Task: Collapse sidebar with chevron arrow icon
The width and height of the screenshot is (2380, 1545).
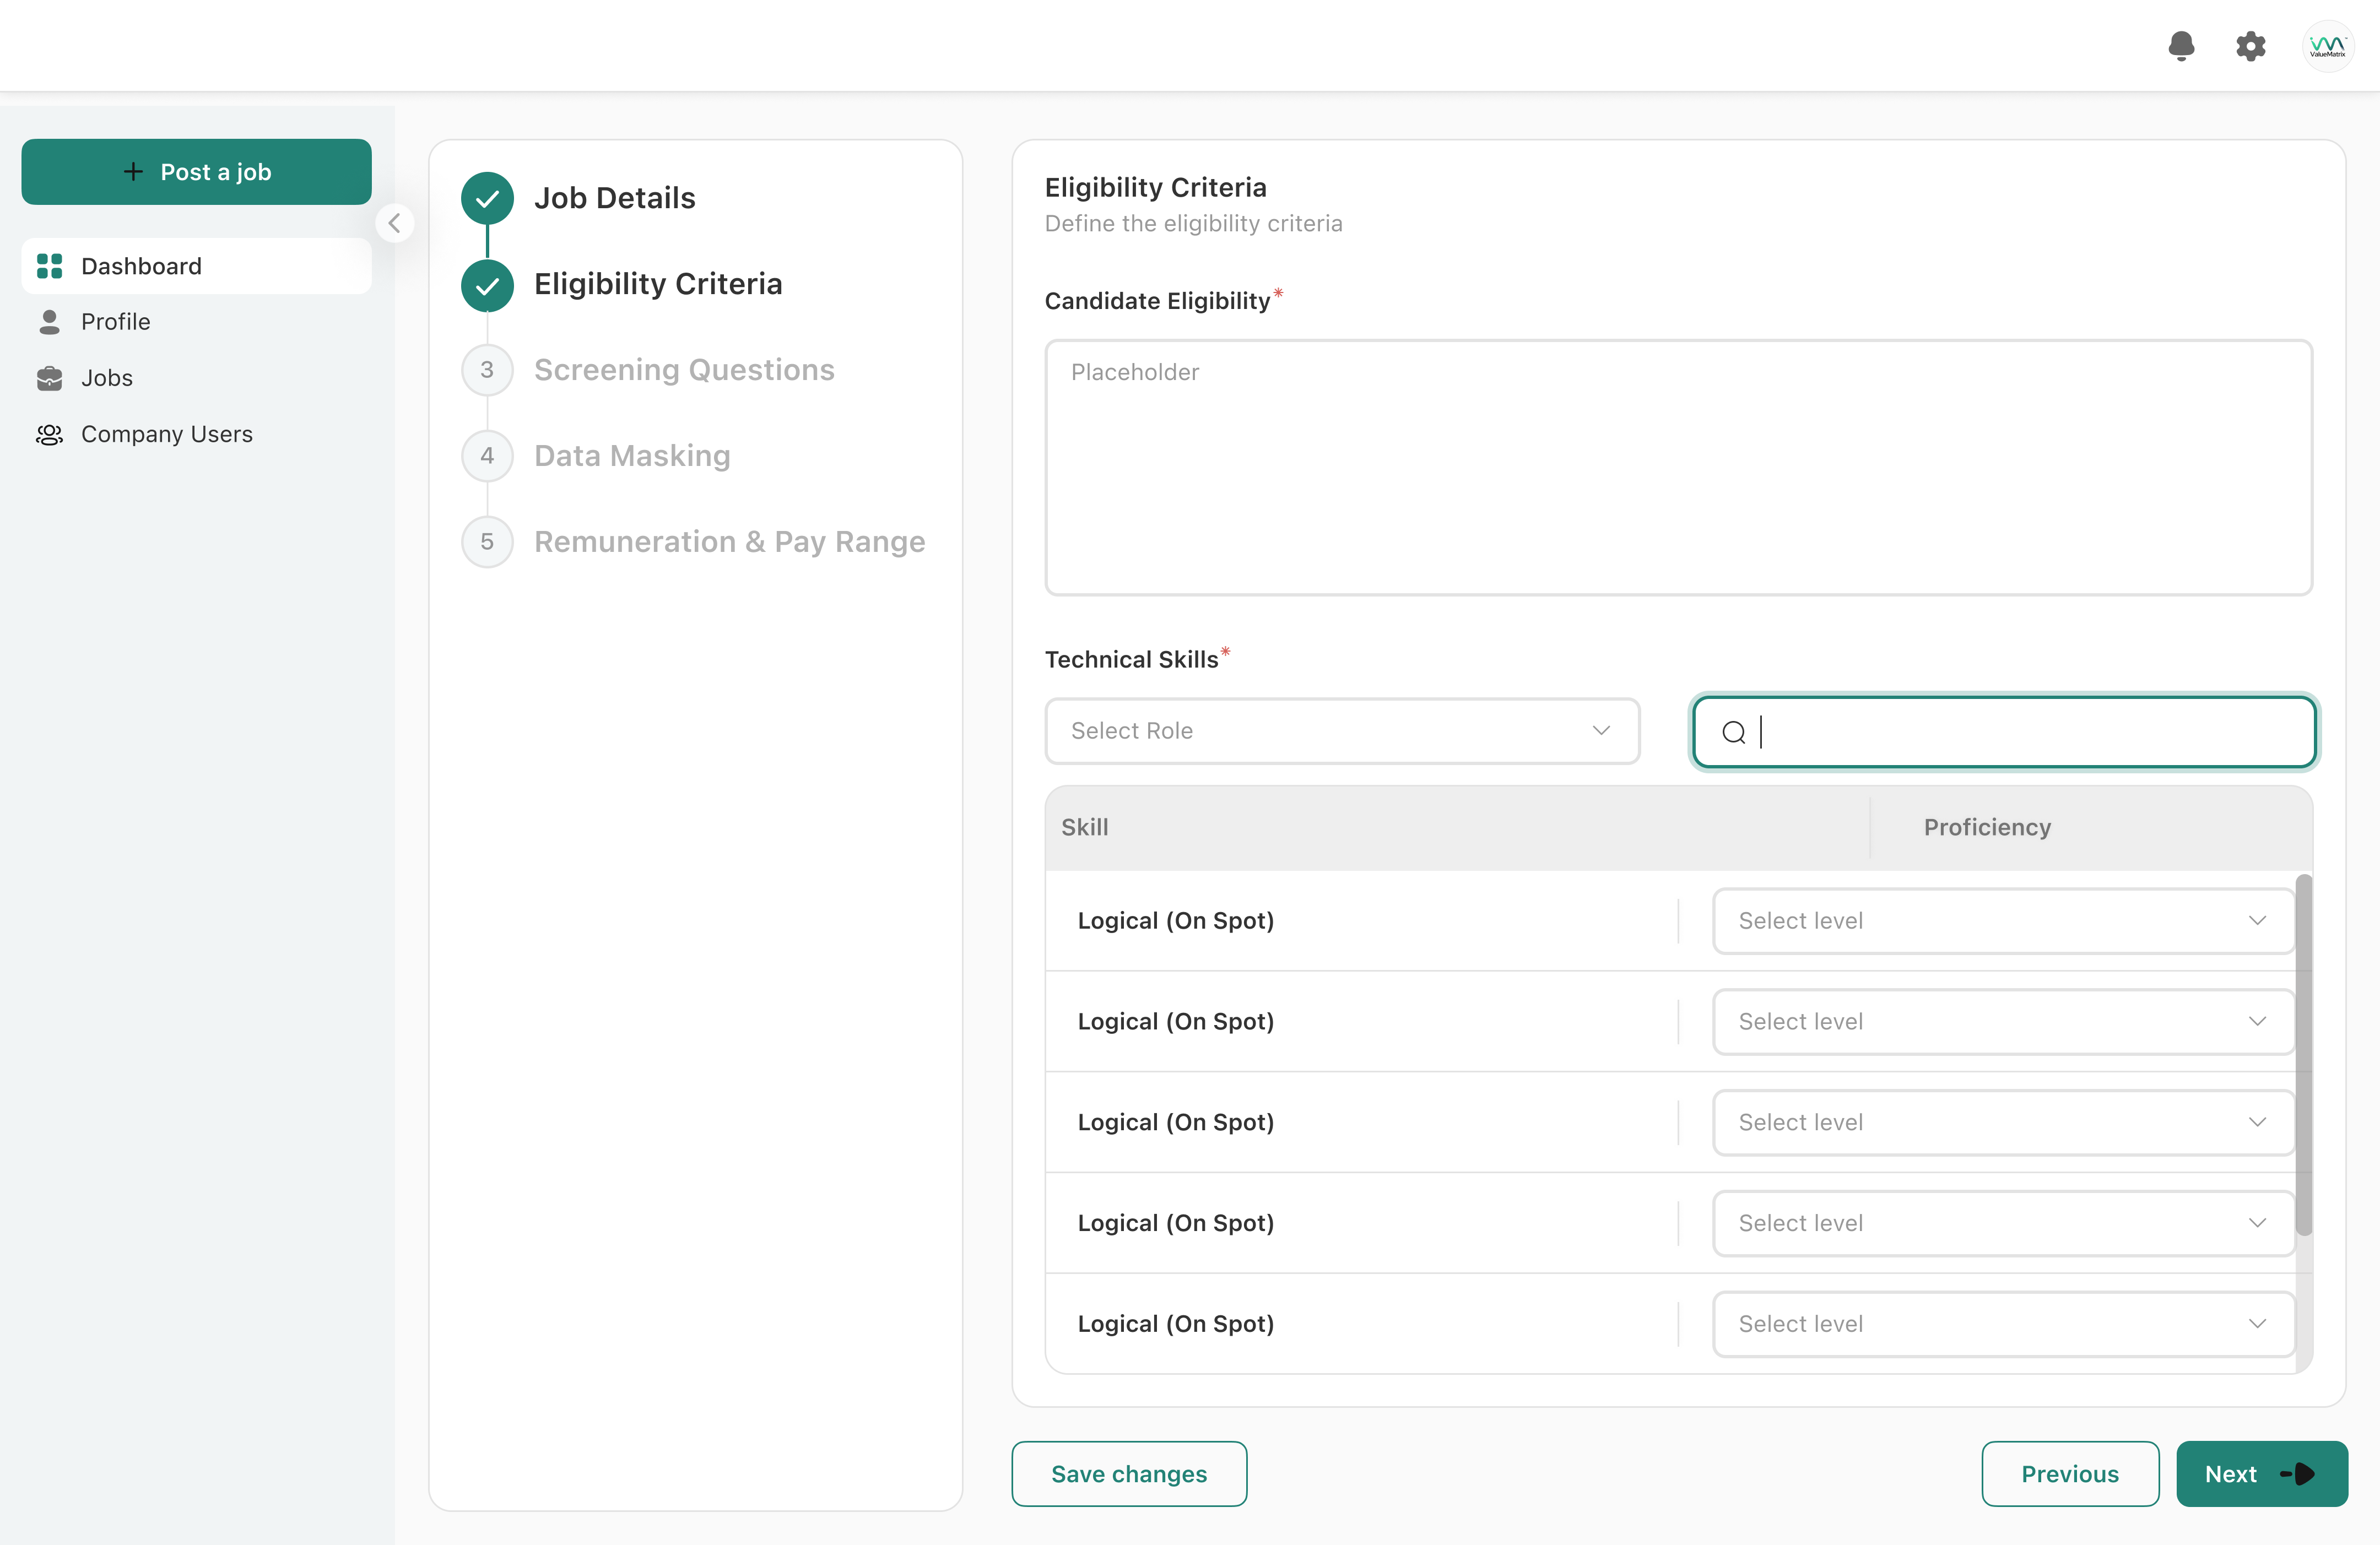Action: tap(395, 223)
